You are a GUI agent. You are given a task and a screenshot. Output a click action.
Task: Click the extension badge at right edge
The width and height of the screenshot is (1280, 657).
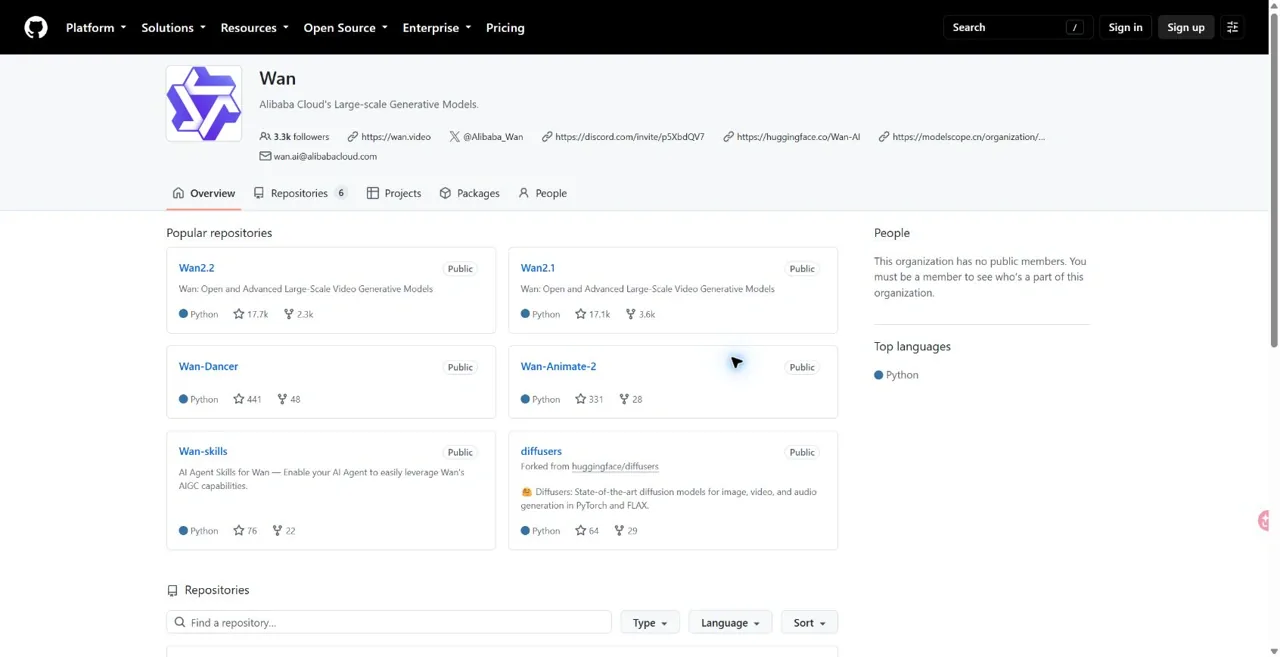click(1264, 520)
